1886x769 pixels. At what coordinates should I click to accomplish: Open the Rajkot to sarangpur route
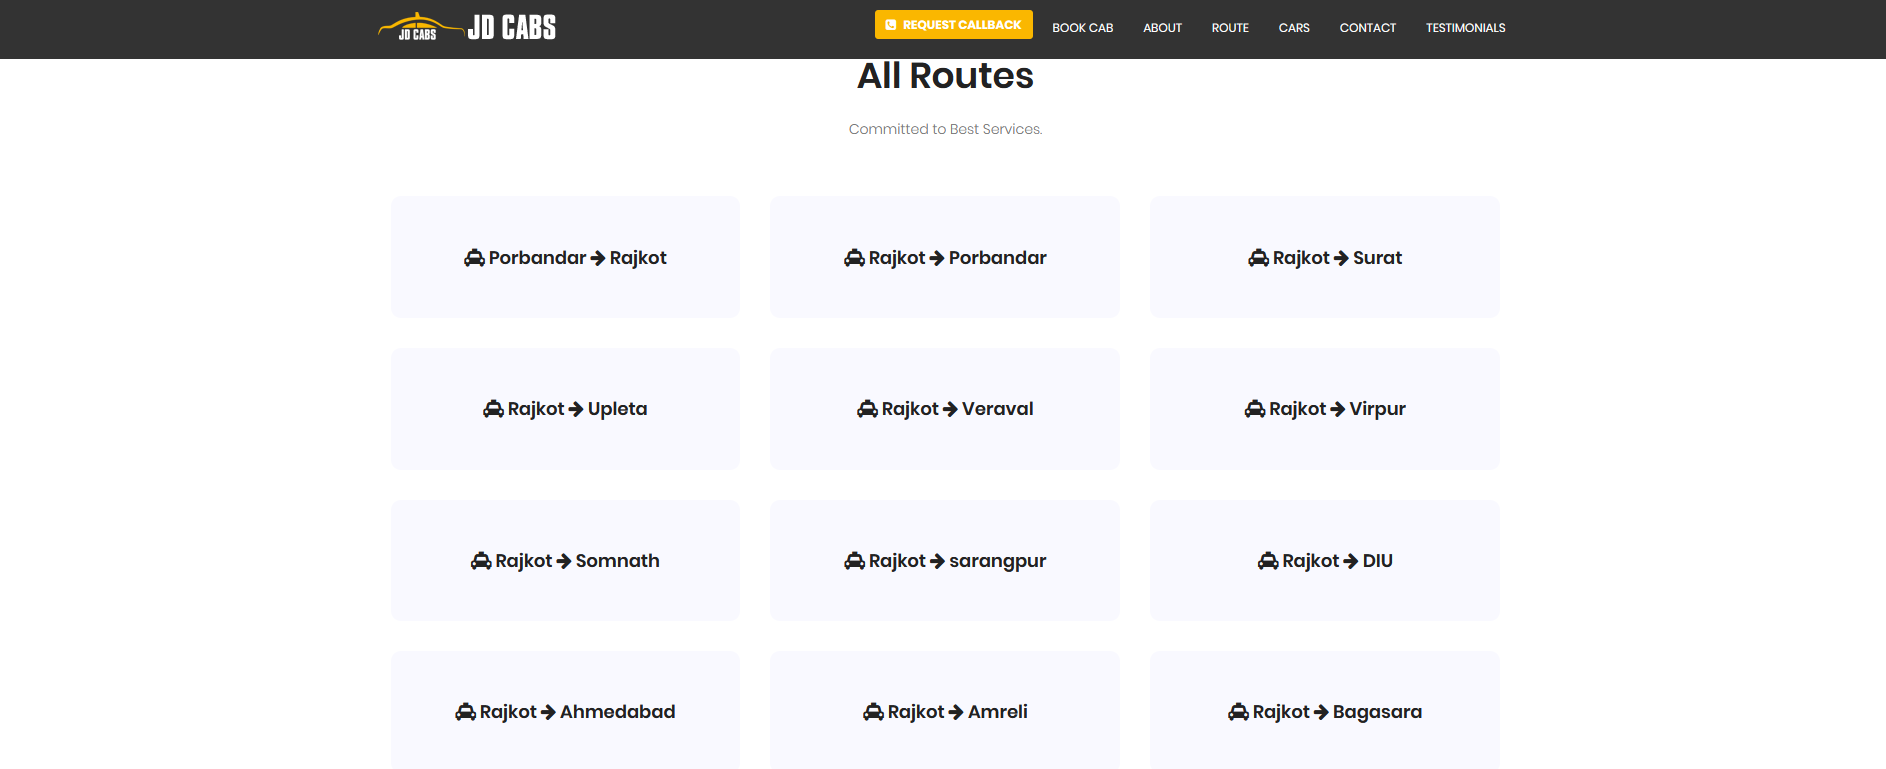click(945, 560)
